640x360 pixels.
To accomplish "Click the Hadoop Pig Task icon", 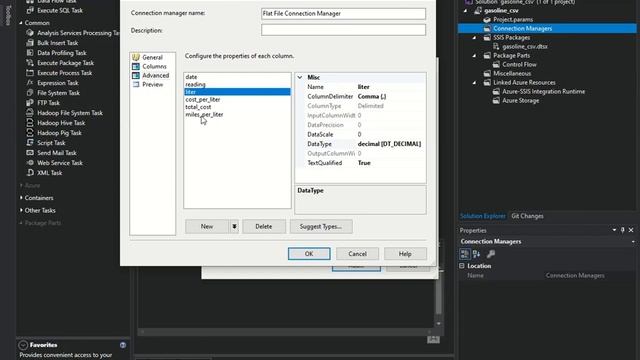I will pos(30,133).
